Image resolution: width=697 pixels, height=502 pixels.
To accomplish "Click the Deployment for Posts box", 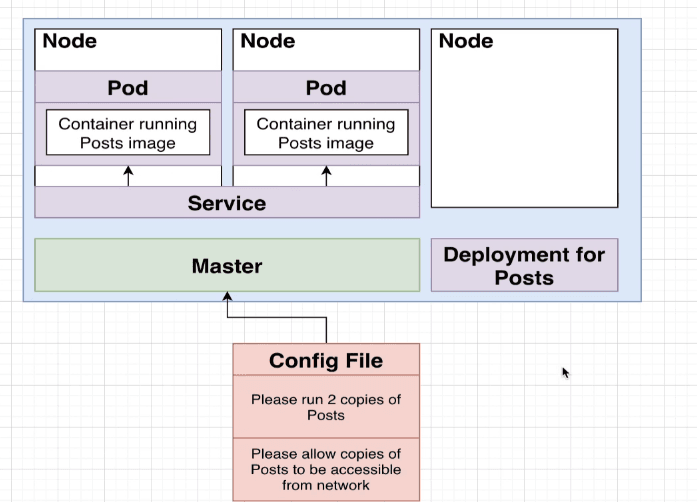I will (x=524, y=265).
